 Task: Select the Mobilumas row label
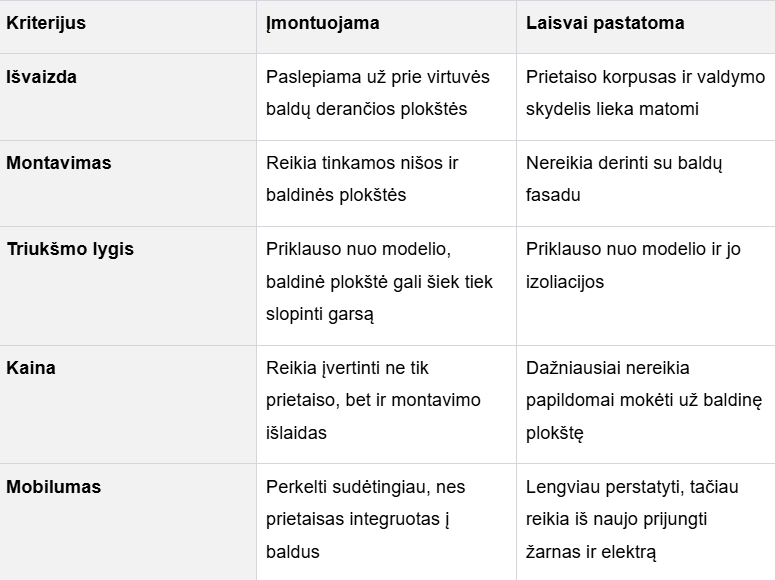coord(53,487)
